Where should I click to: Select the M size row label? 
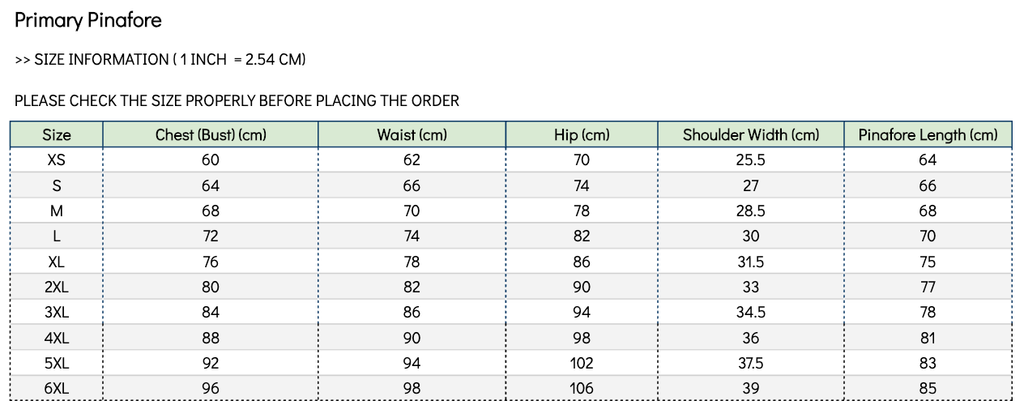tap(57, 211)
